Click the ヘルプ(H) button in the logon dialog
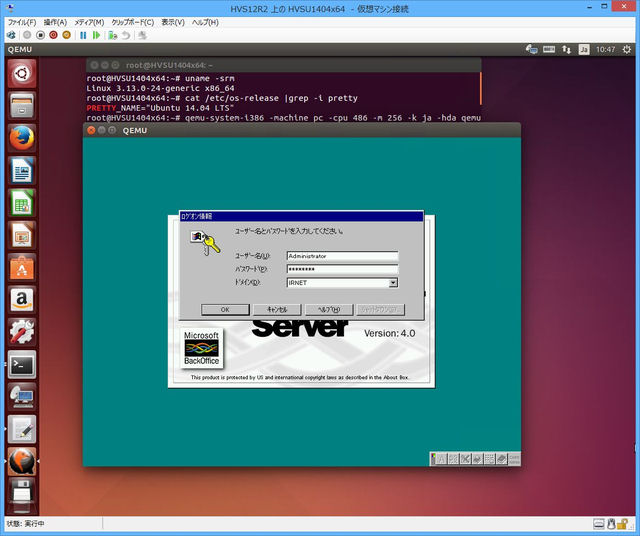 (x=329, y=309)
